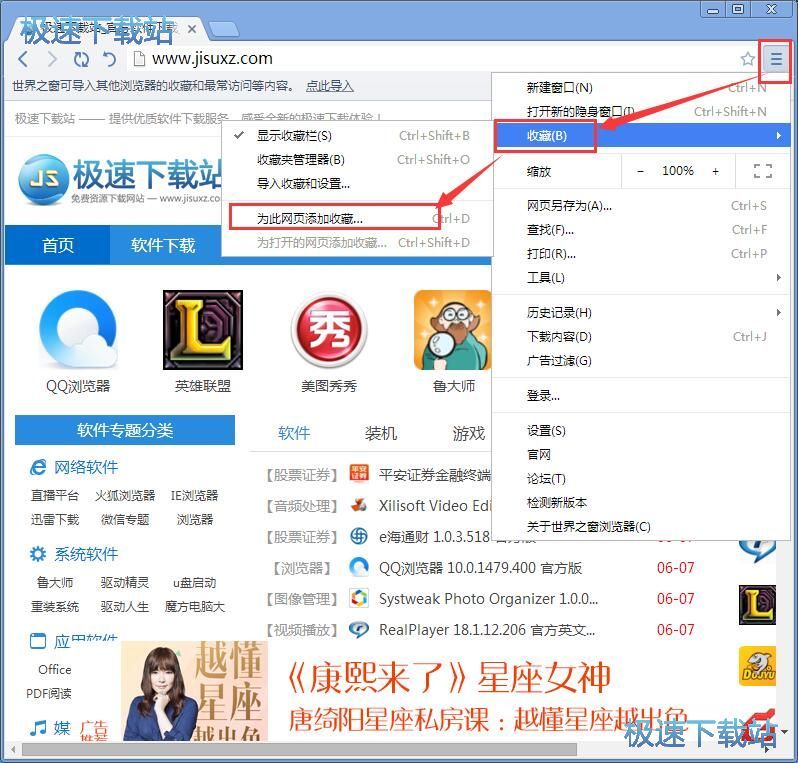Open QQ浏览器 10.0.1479.400 官方版 entry

pyautogui.click(x=480, y=568)
